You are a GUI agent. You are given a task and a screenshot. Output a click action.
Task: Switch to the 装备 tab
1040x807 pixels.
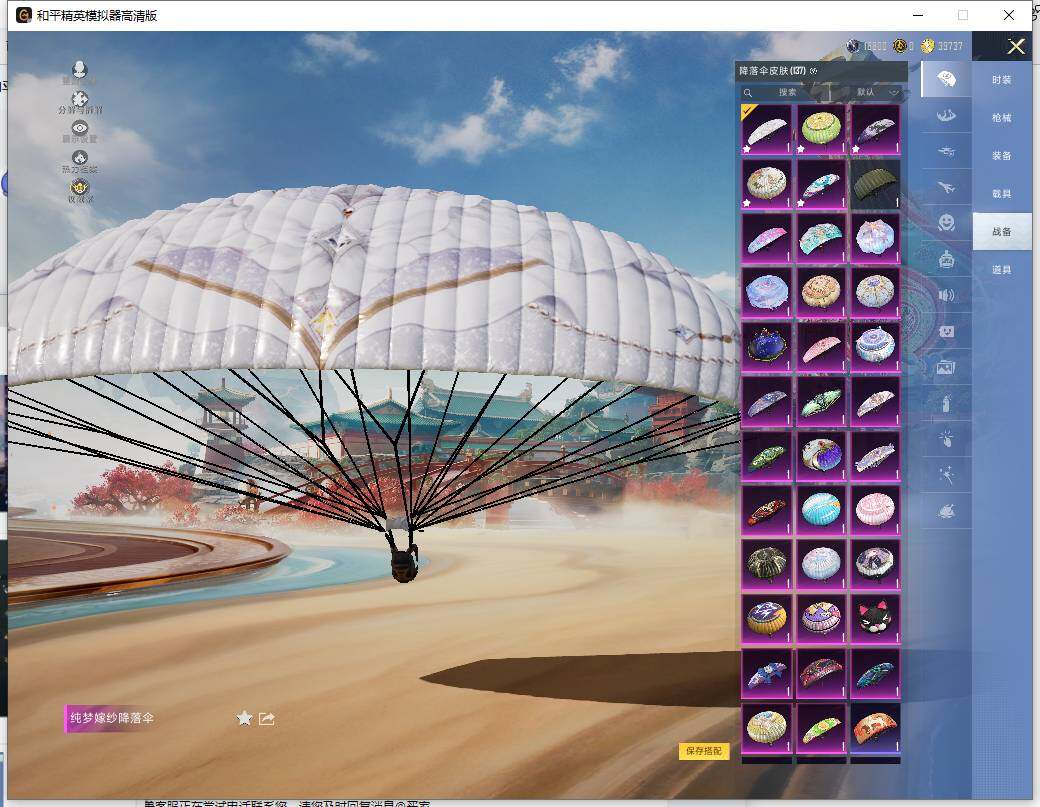coord(1002,155)
